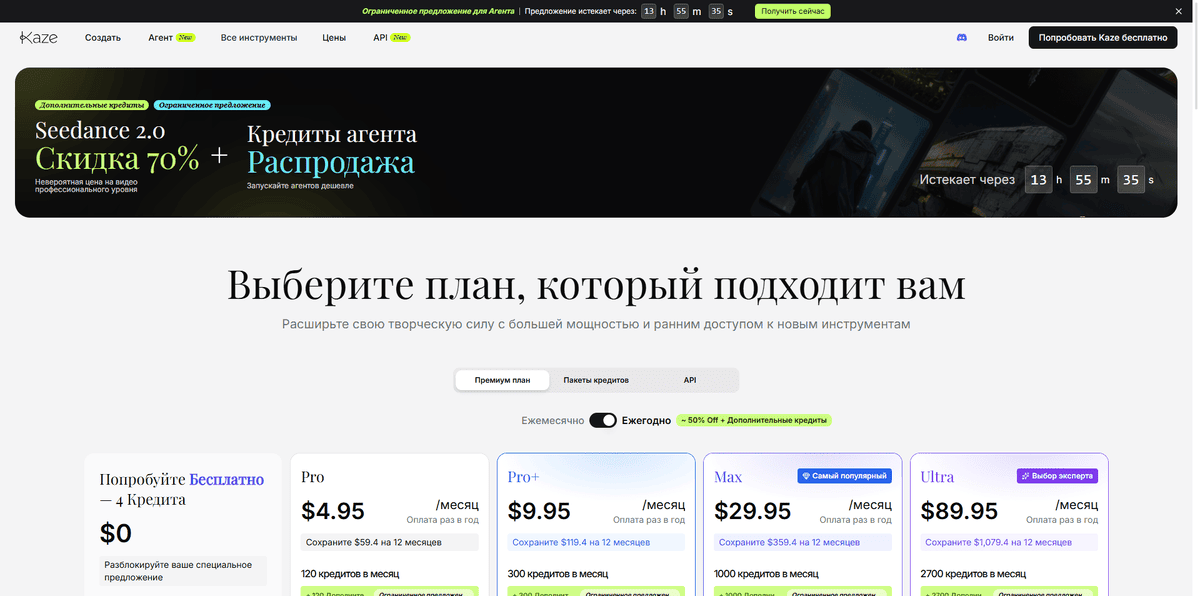This screenshot has height=596, width=1200.
Task: Click the Pro plan title
Action: pyautogui.click(x=312, y=477)
